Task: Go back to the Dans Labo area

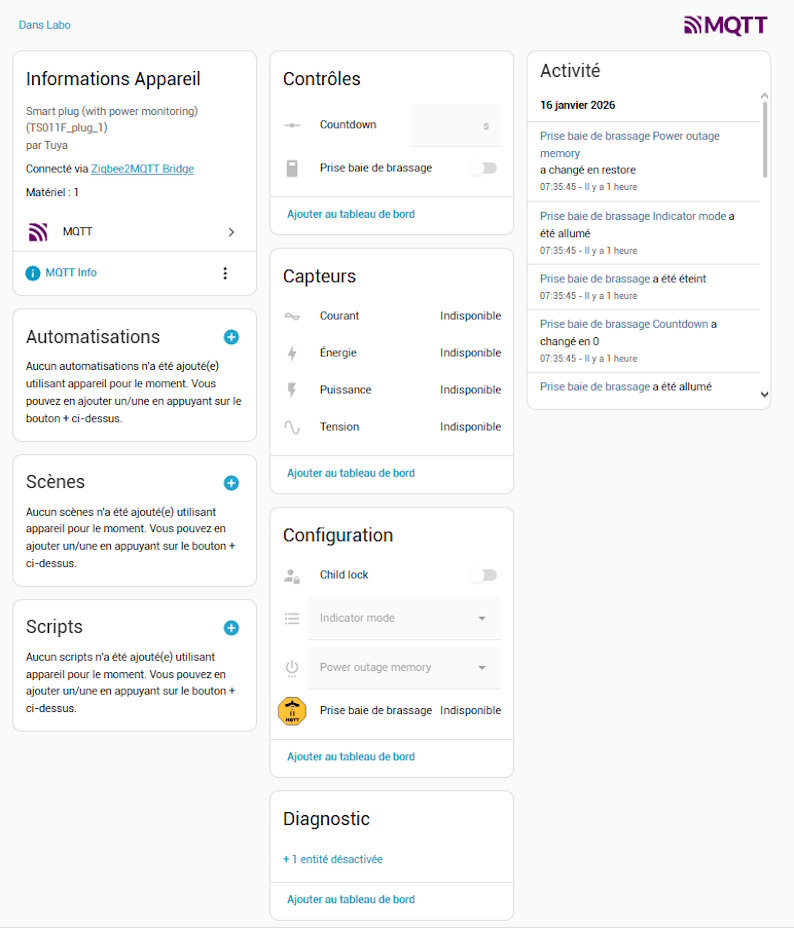Action: point(45,25)
